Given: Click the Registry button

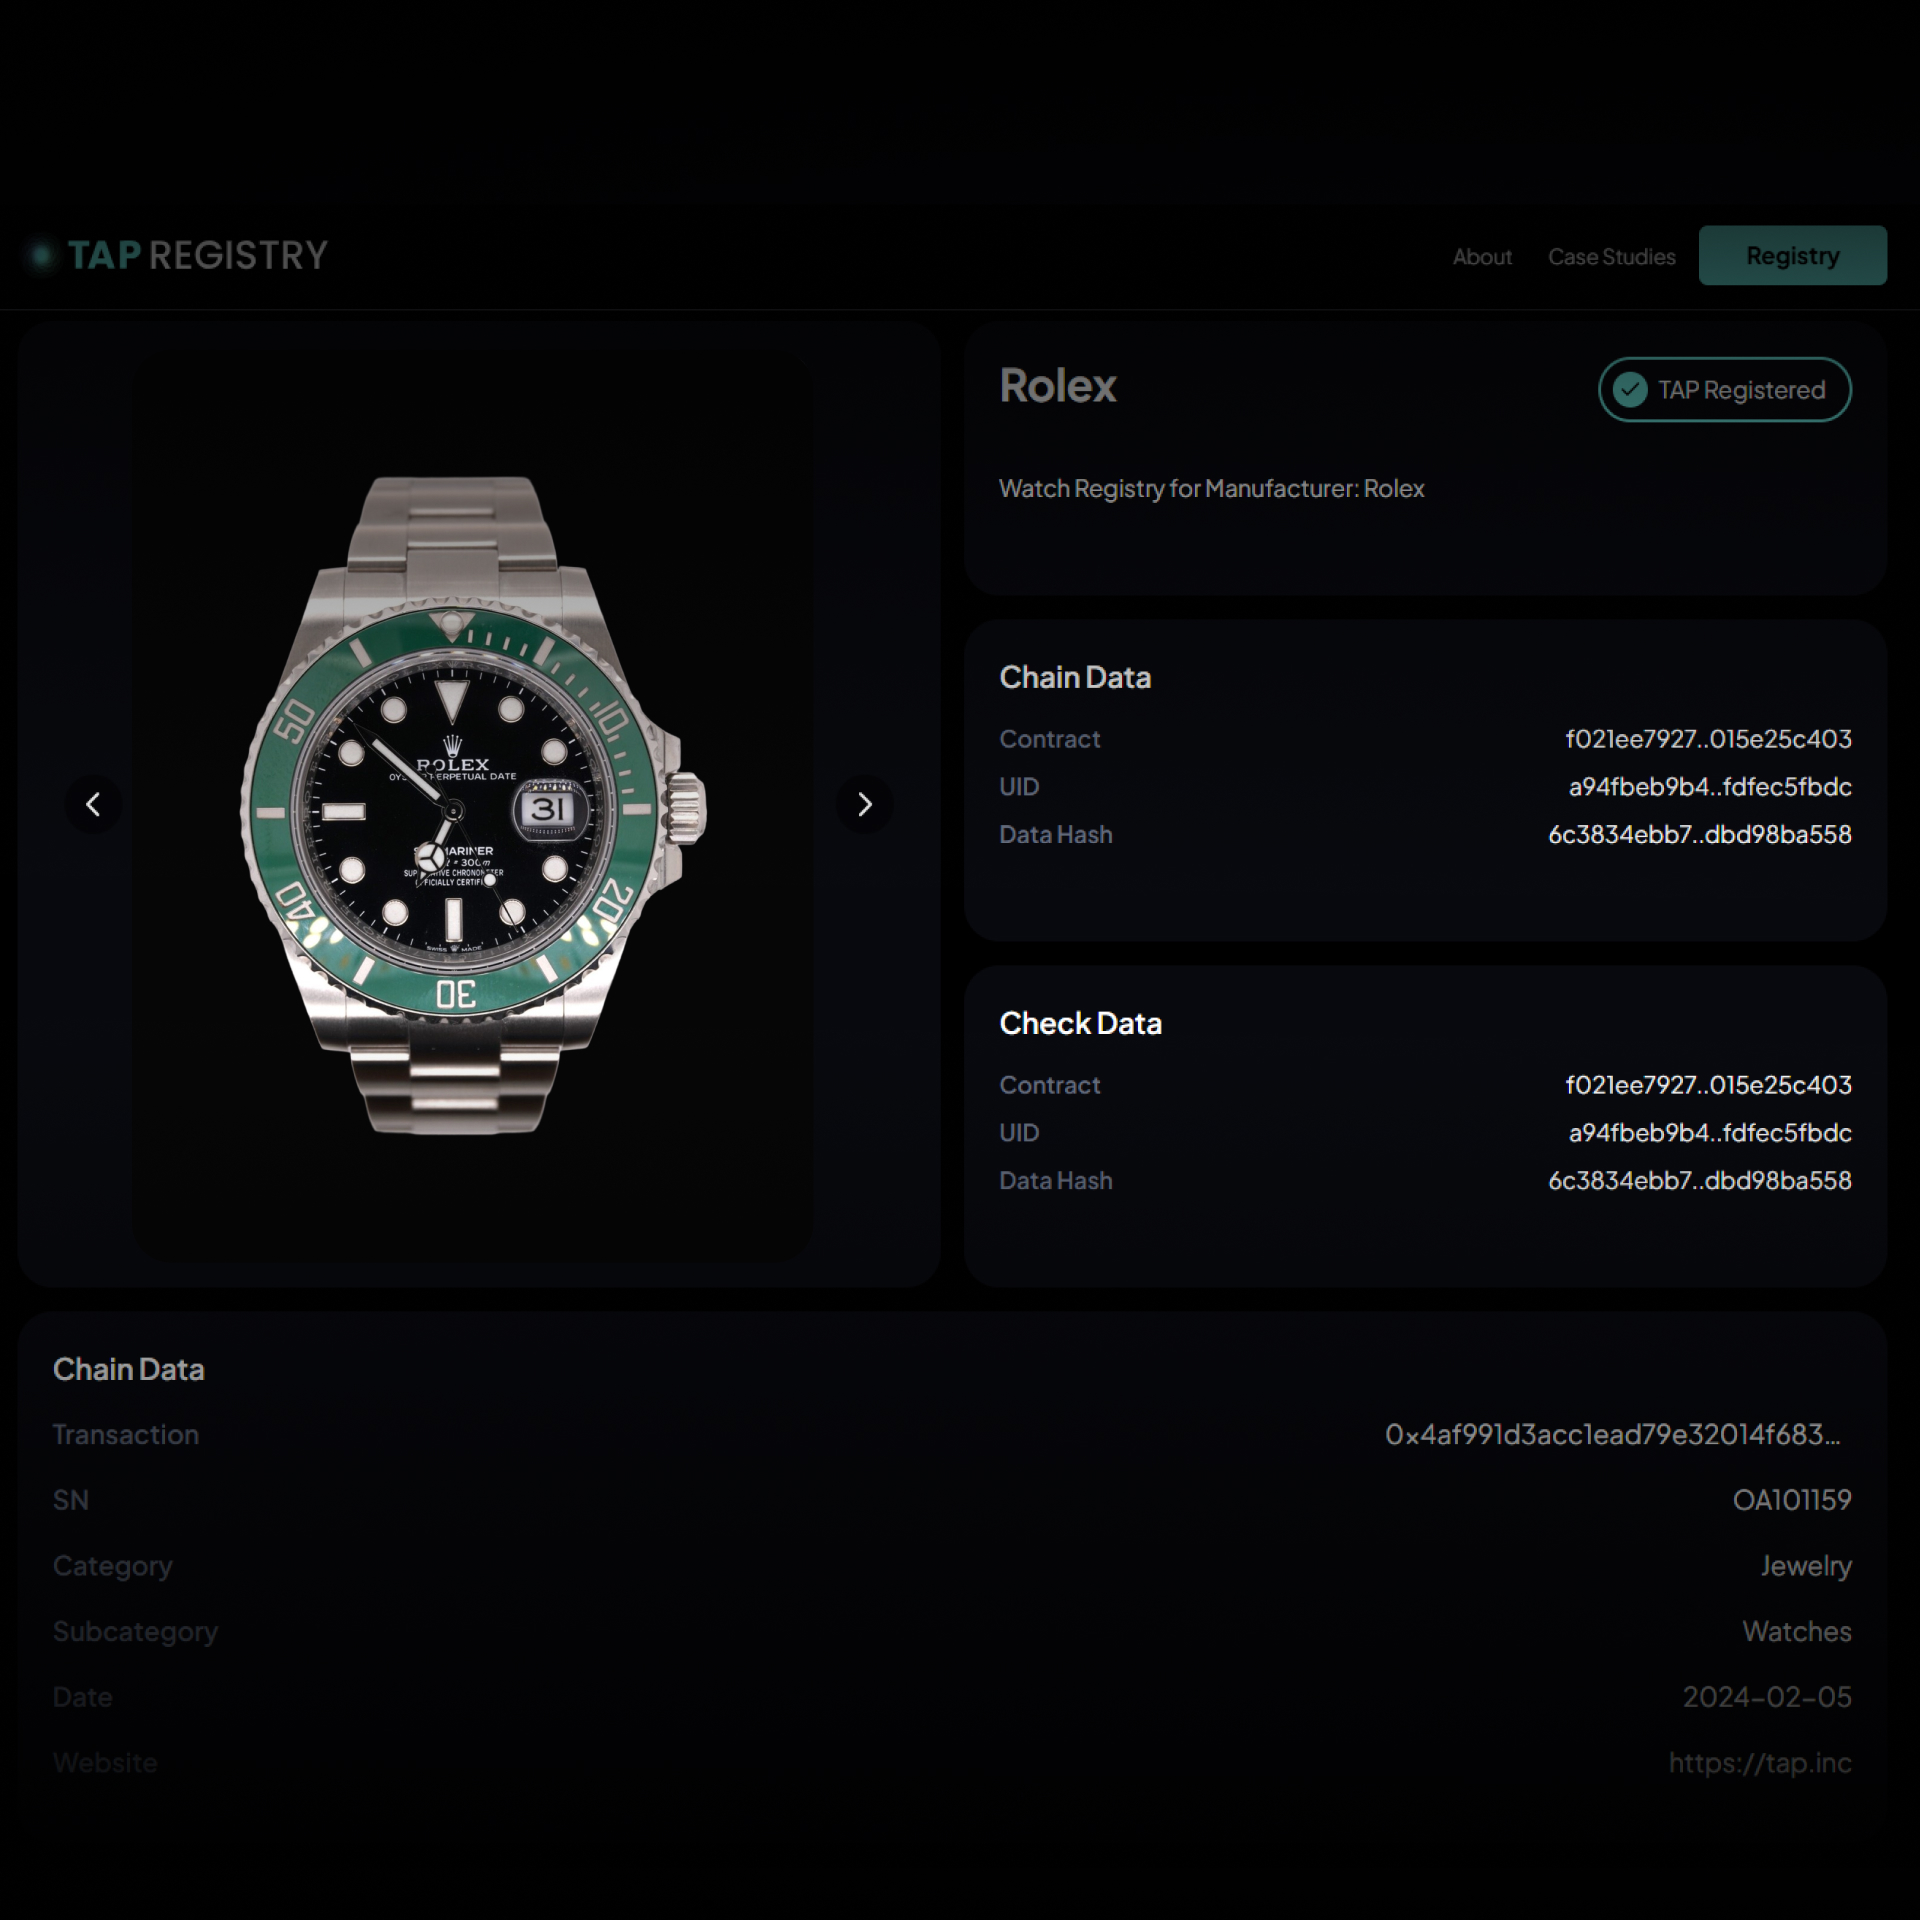Looking at the screenshot, I should (x=1792, y=256).
